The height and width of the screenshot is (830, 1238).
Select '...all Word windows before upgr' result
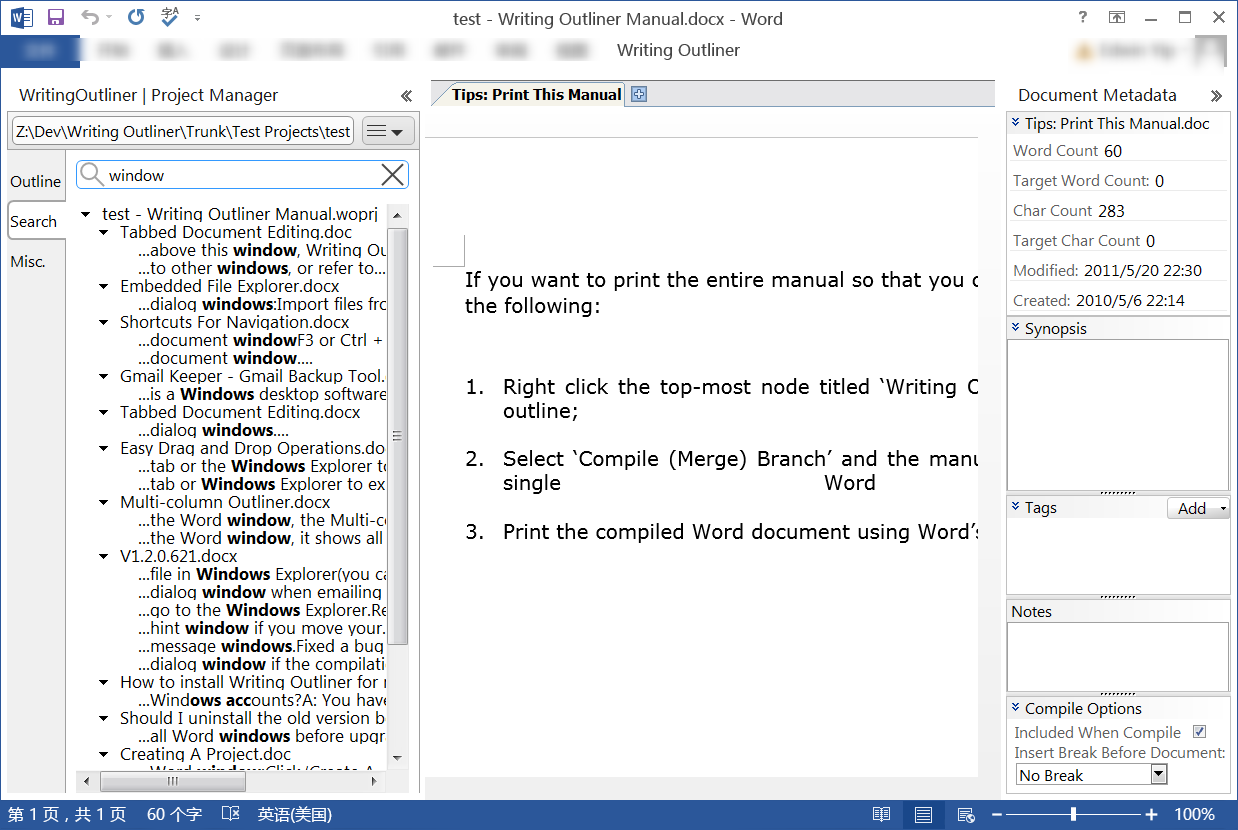[262, 736]
